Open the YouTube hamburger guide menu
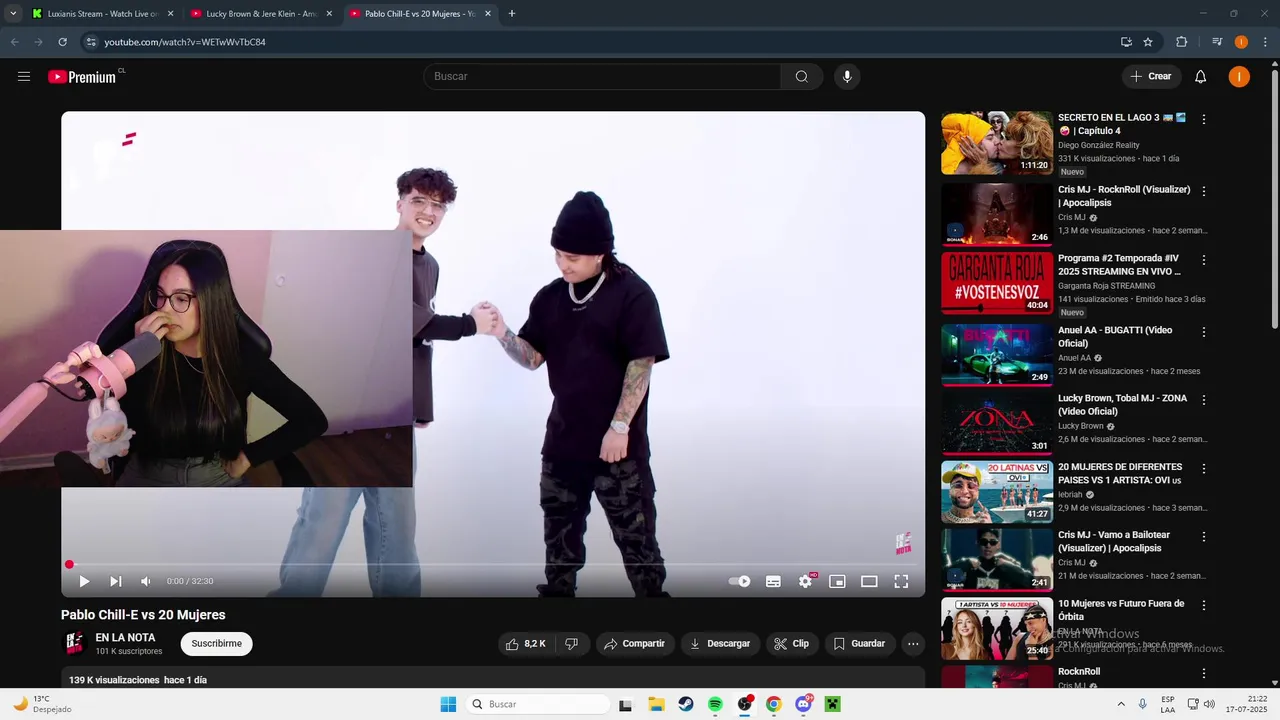 [x=24, y=77]
